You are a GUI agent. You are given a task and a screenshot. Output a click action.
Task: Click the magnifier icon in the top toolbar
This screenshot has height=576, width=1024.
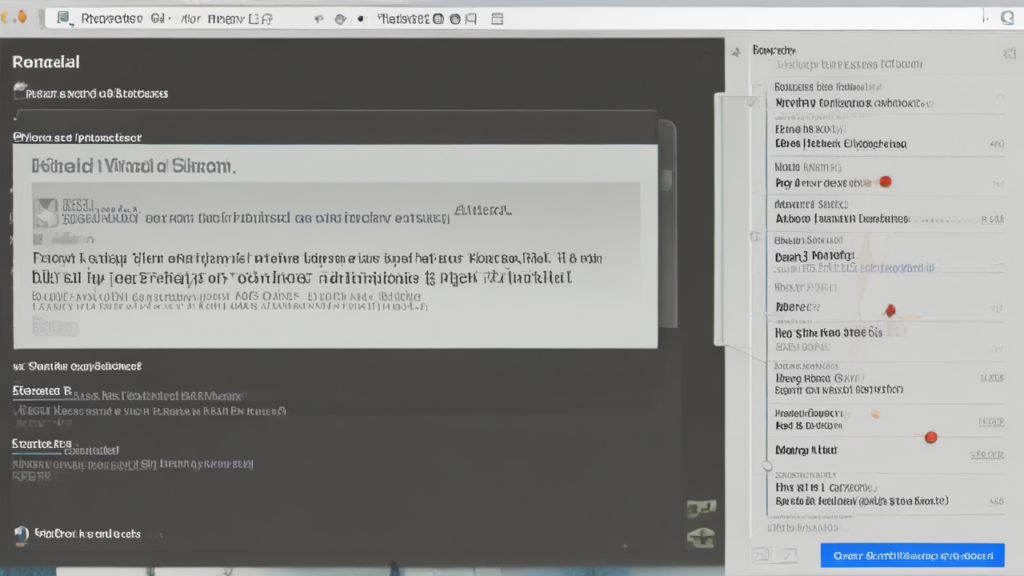[x=1007, y=18]
